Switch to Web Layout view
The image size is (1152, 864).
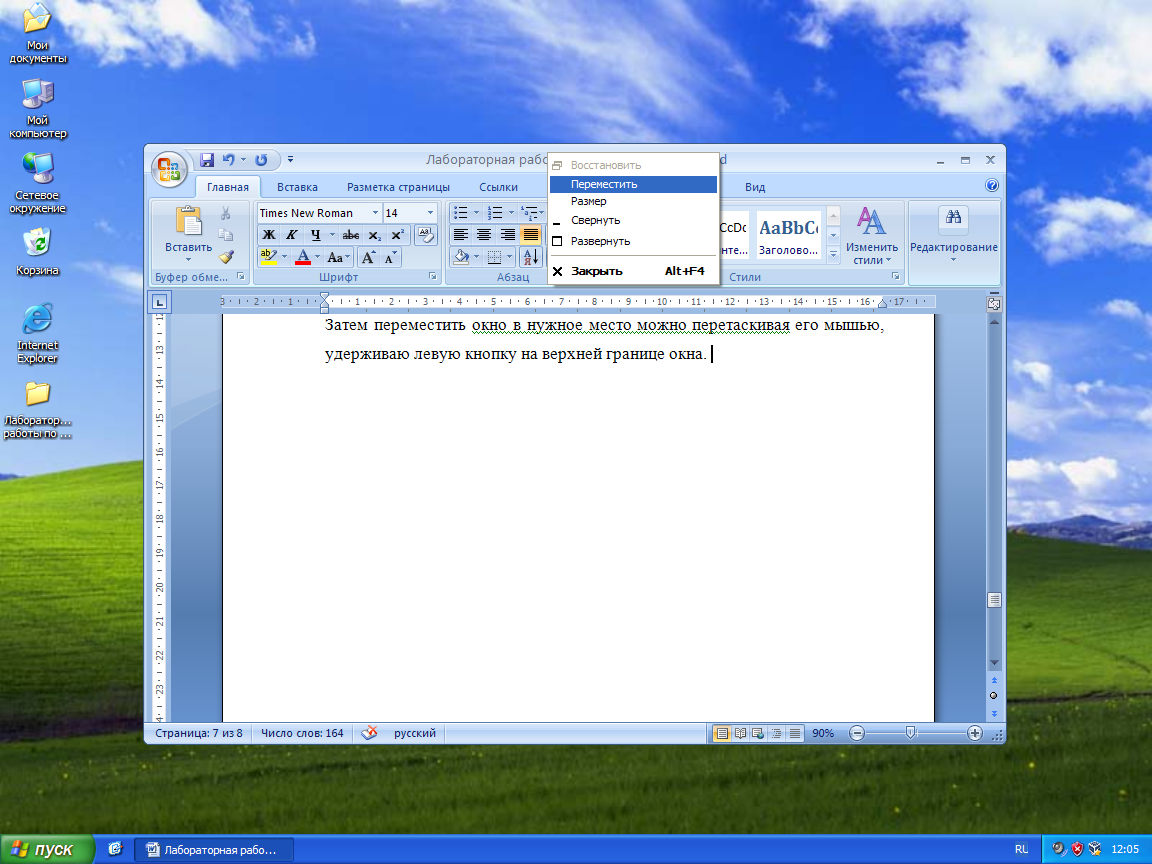[758, 733]
